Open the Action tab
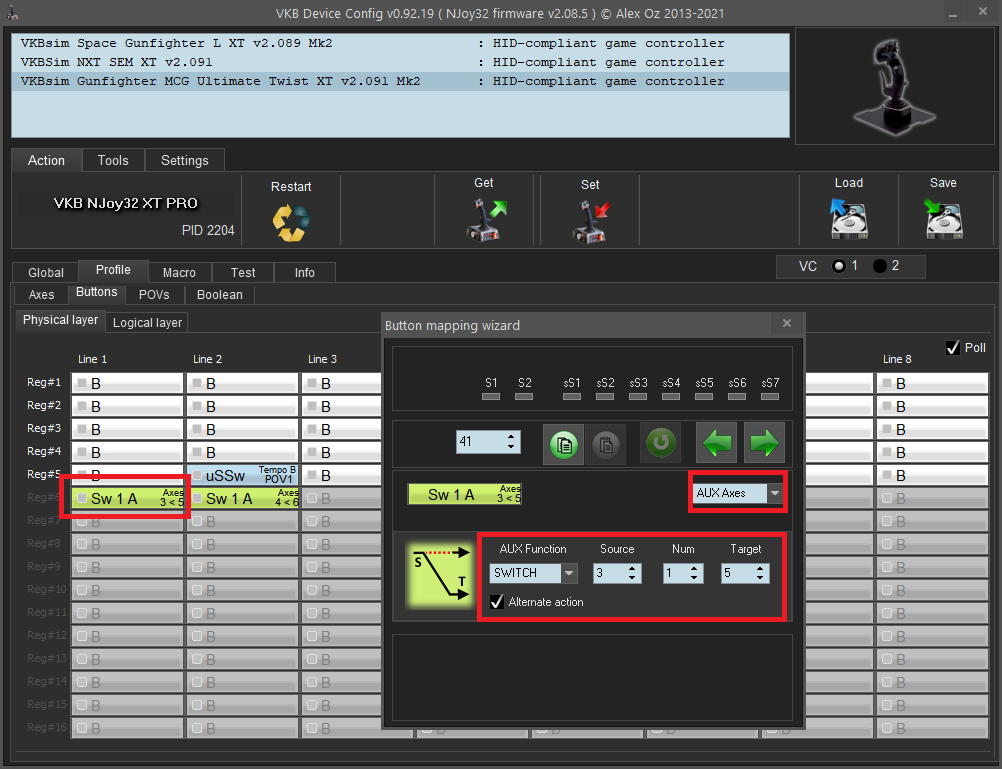Viewport: 1002px width, 769px height. 46,160
